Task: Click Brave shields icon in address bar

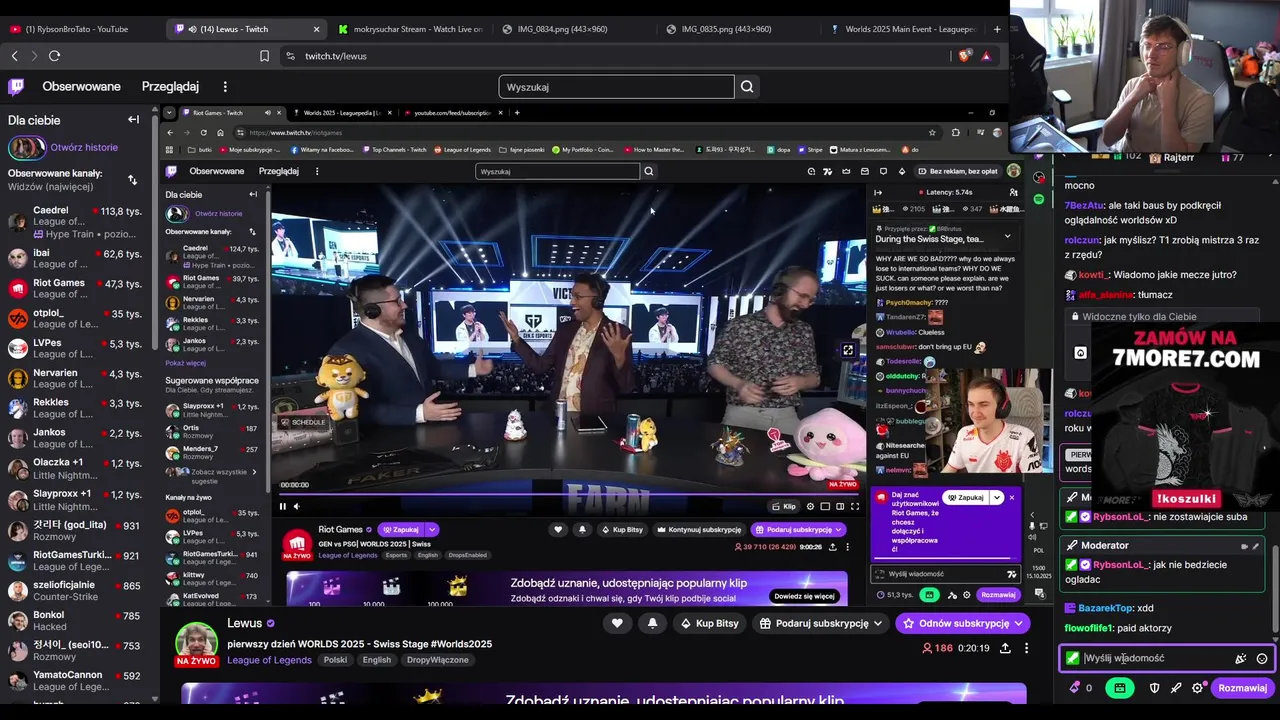Action: pos(964,56)
